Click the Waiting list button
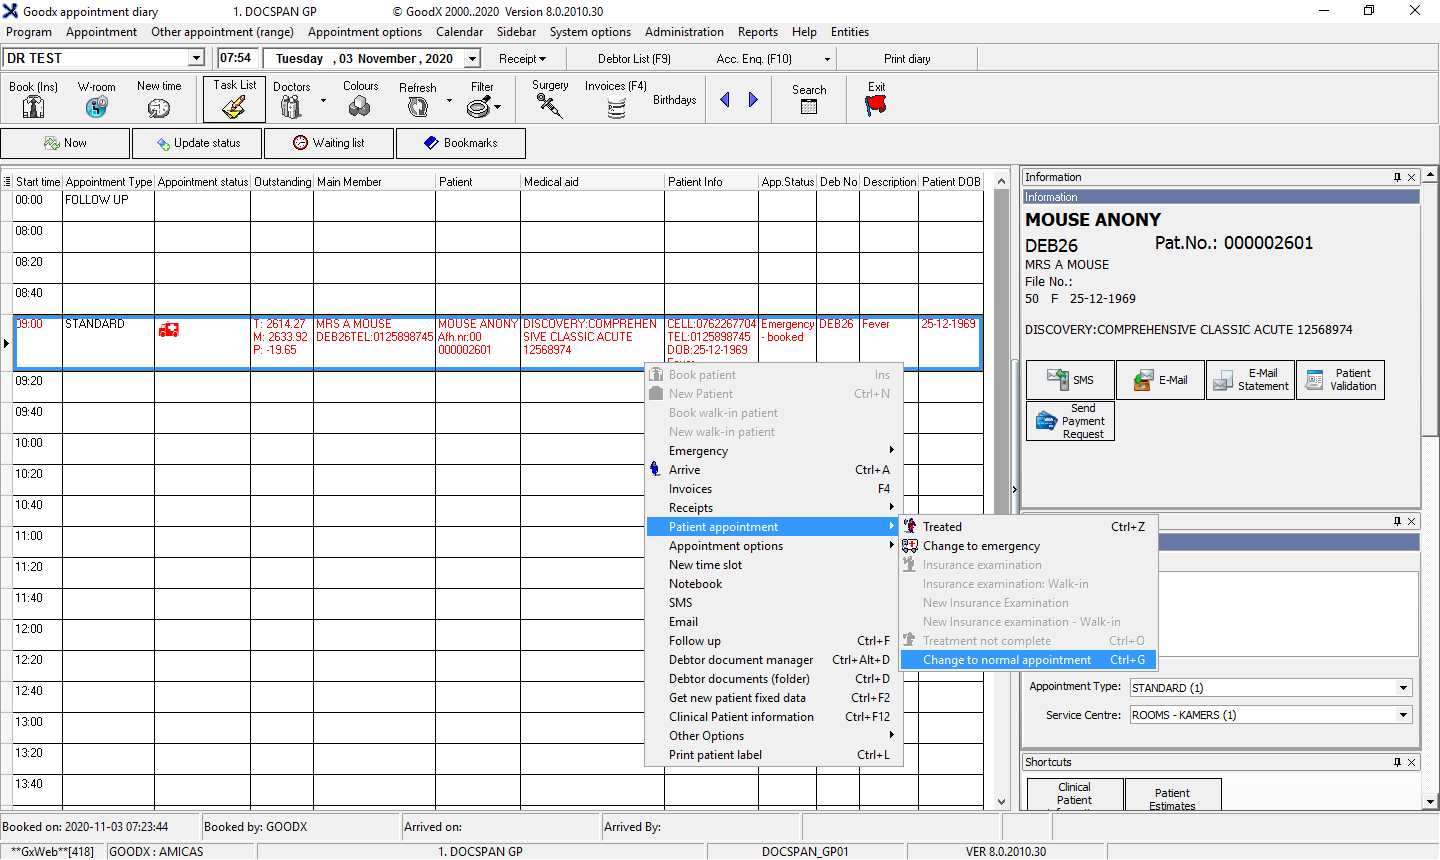The height and width of the screenshot is (860, 1440). 329,143
